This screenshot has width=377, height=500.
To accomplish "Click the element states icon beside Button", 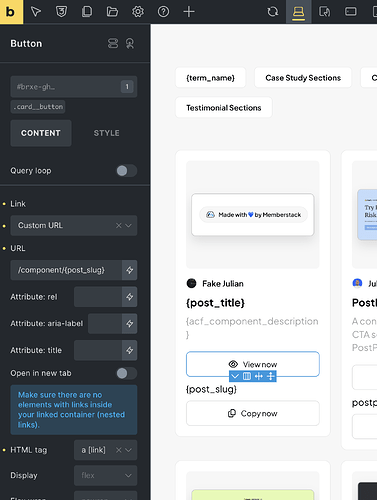I will (113, 43).
